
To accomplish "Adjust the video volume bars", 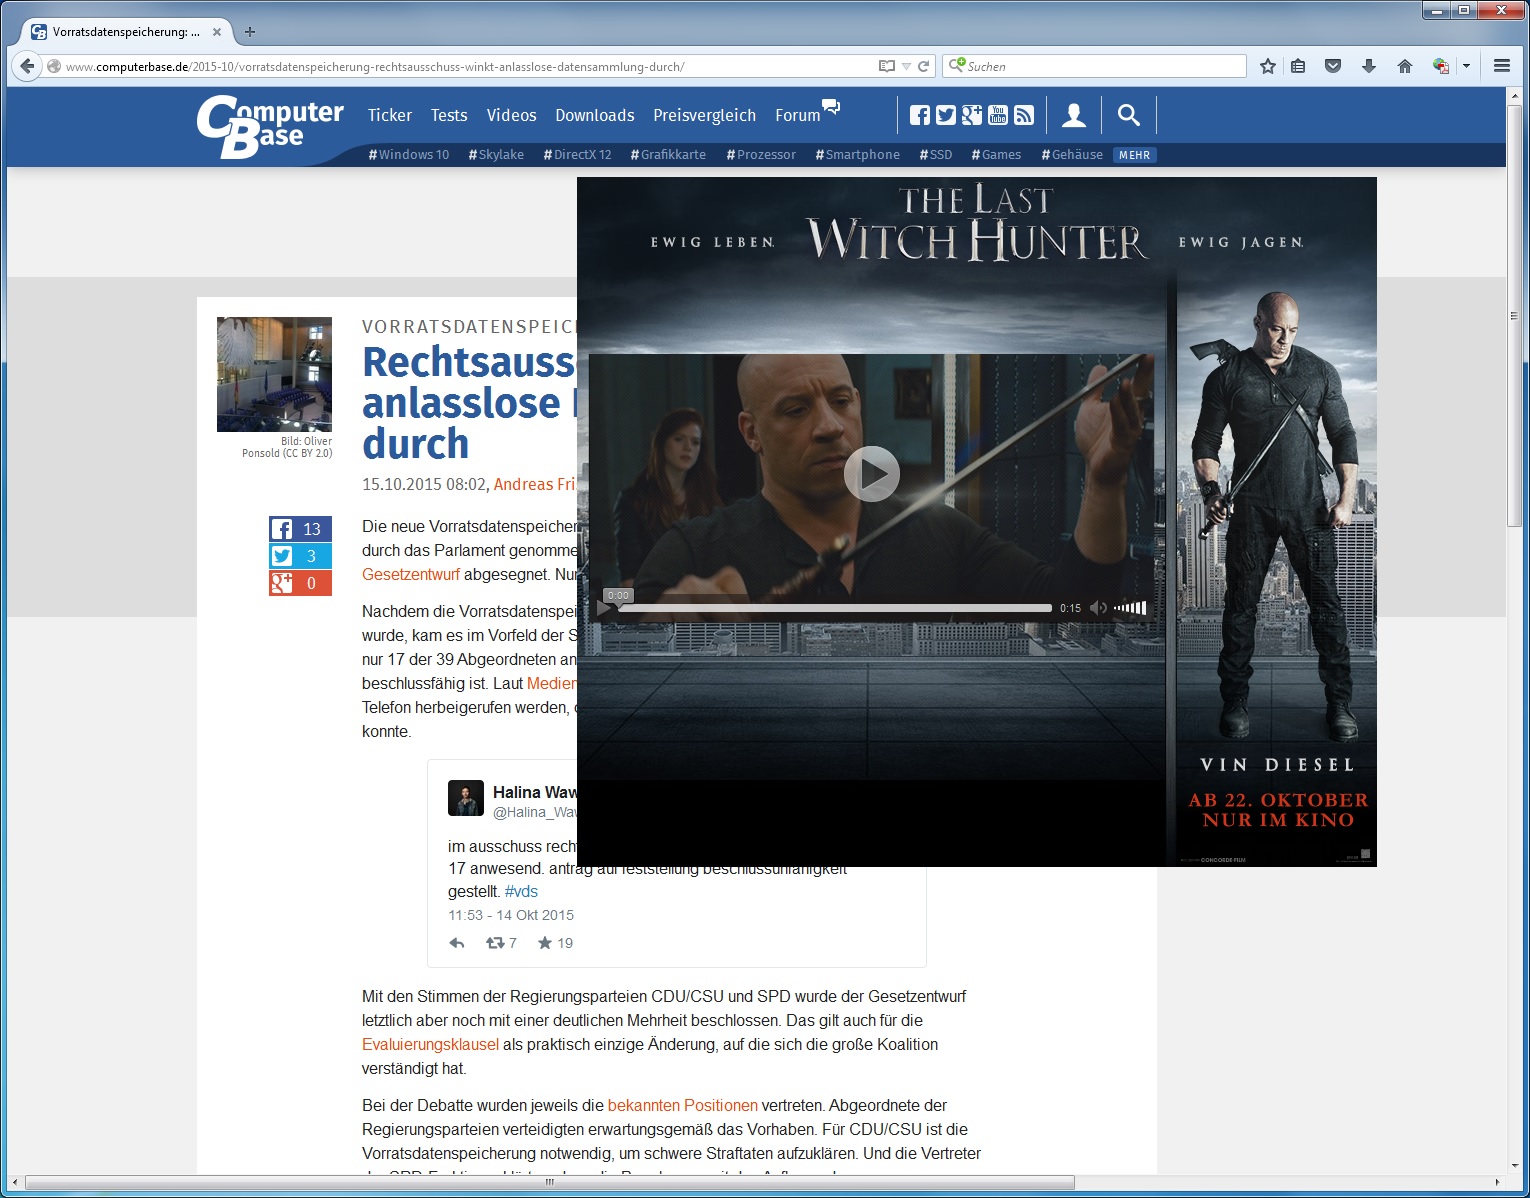I will (x=1130, y=608).
